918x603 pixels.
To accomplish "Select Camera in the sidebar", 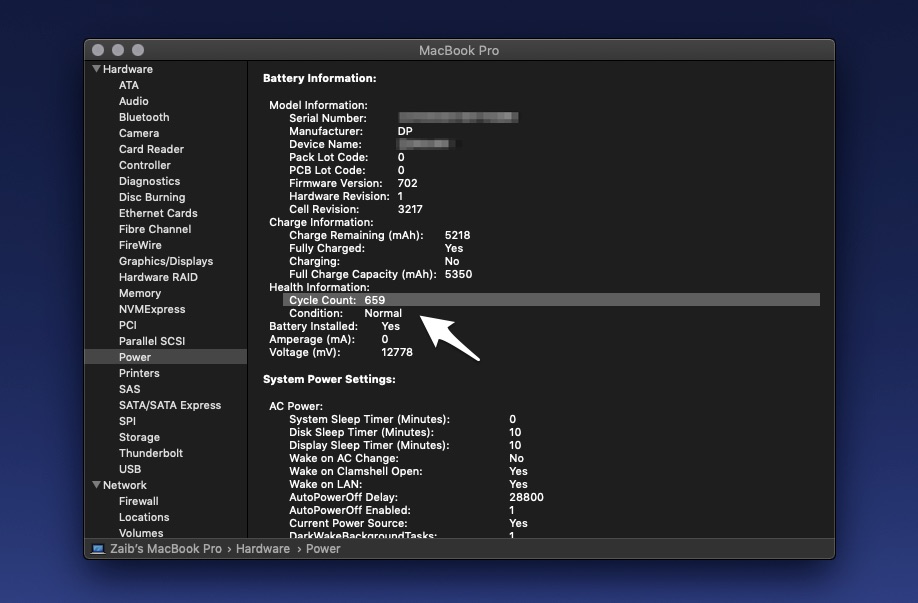I will (139, 133).
